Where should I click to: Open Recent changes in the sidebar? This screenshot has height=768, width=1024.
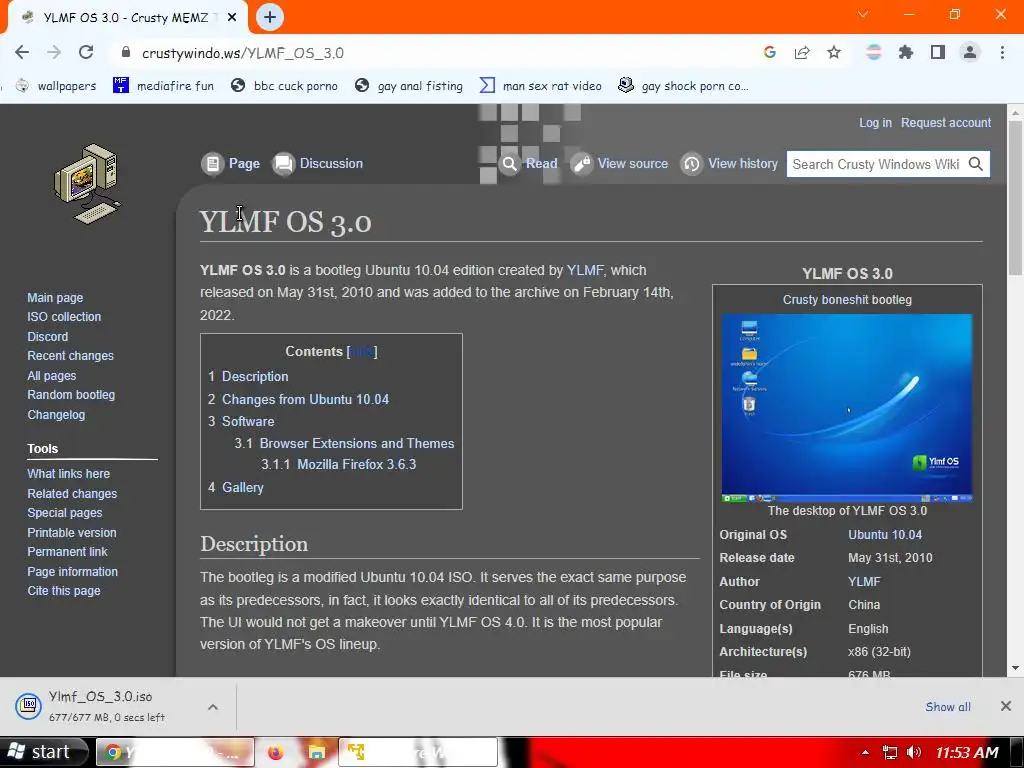tap(71, 356)
